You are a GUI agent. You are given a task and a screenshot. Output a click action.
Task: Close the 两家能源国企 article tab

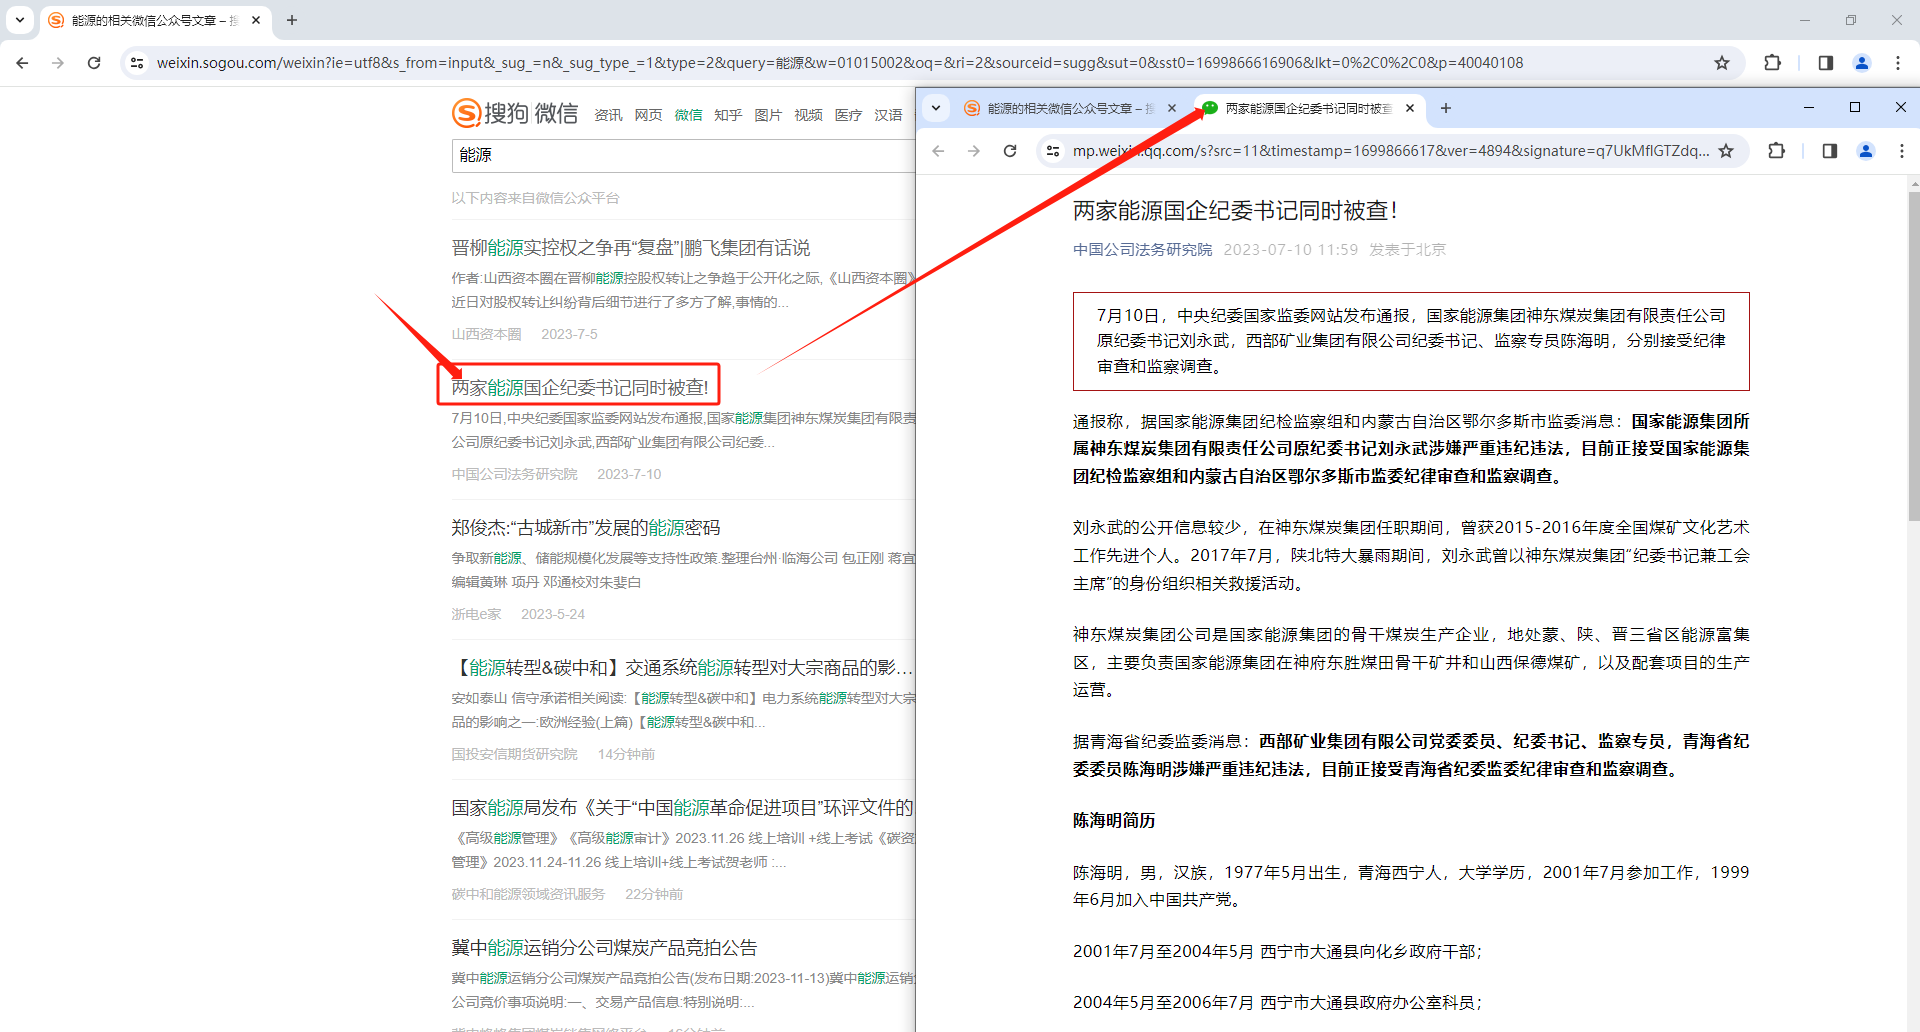(x=1410, y=108)
